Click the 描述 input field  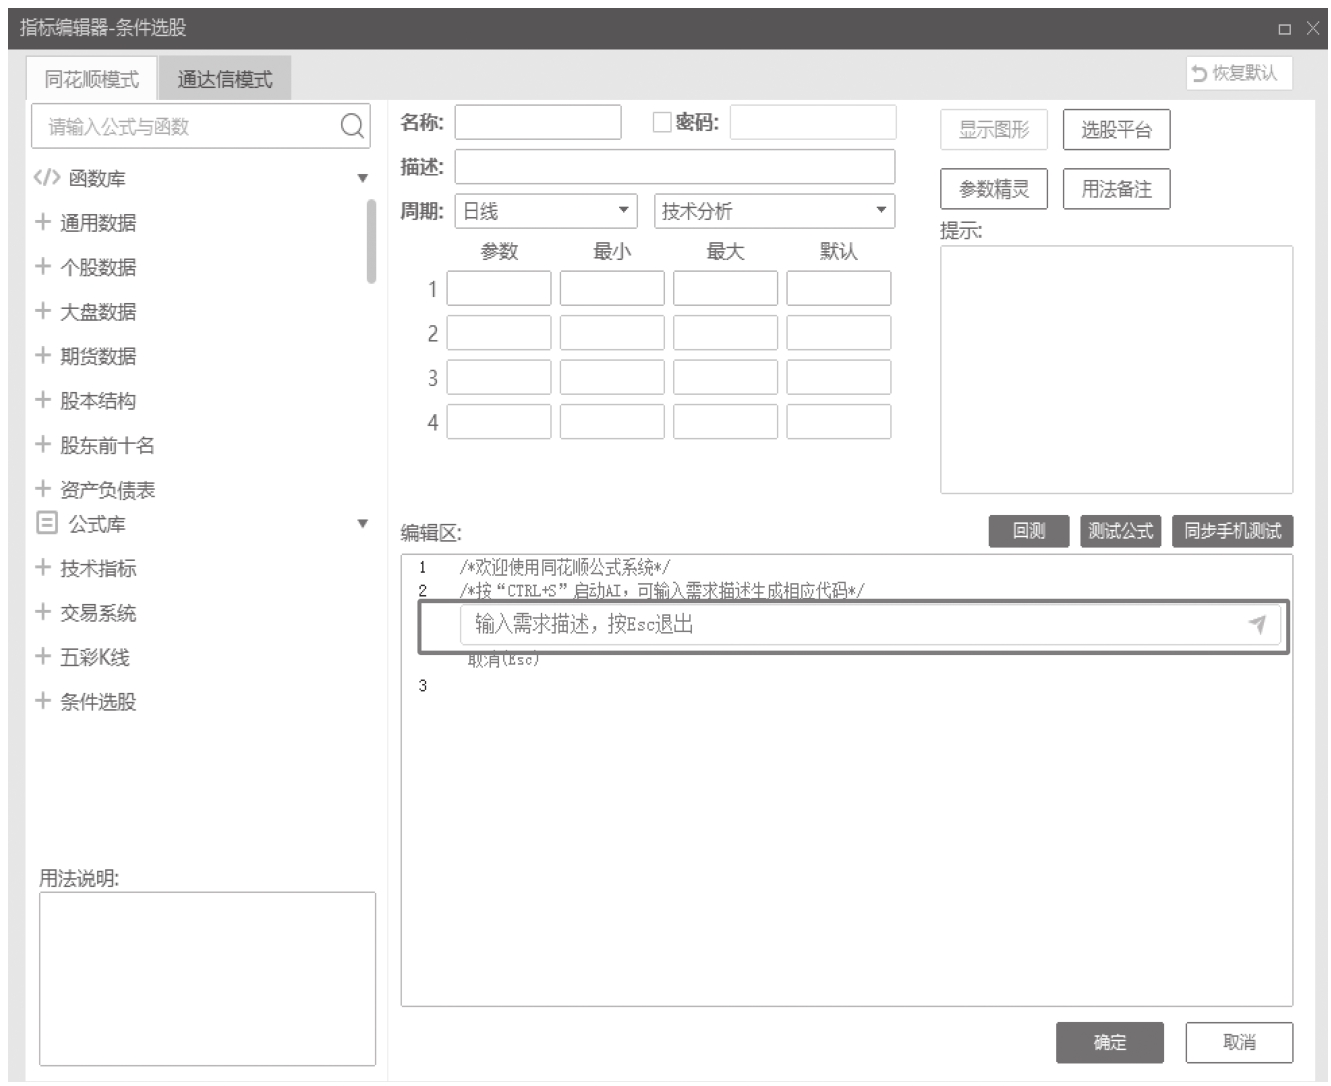pos(675,167)
